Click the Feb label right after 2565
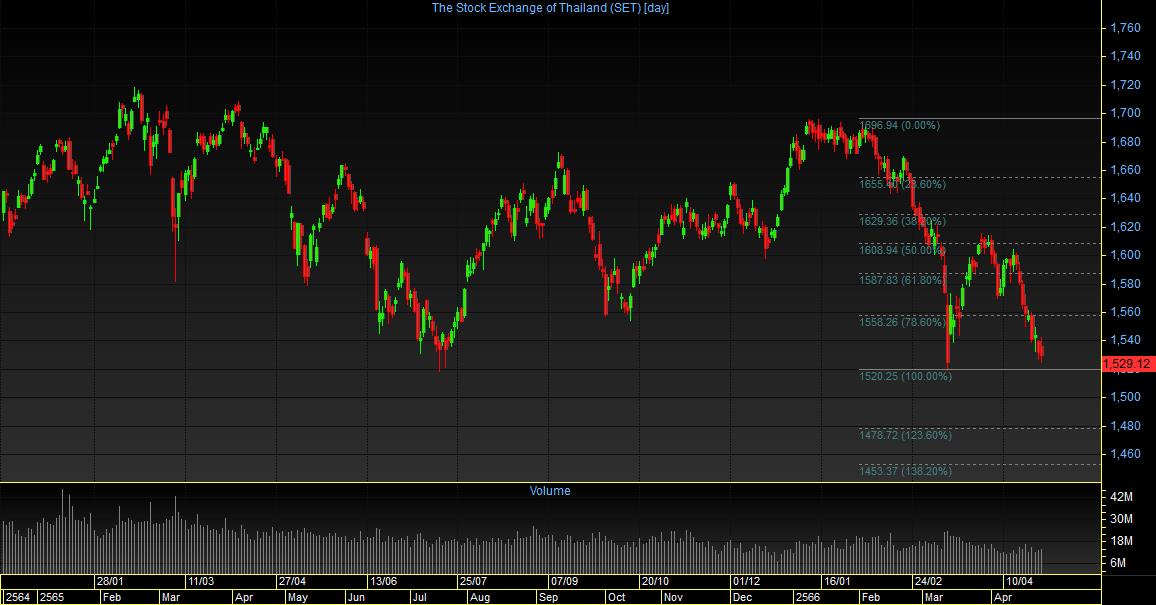Screen dimensions: 1156x605 pos(111,598)
